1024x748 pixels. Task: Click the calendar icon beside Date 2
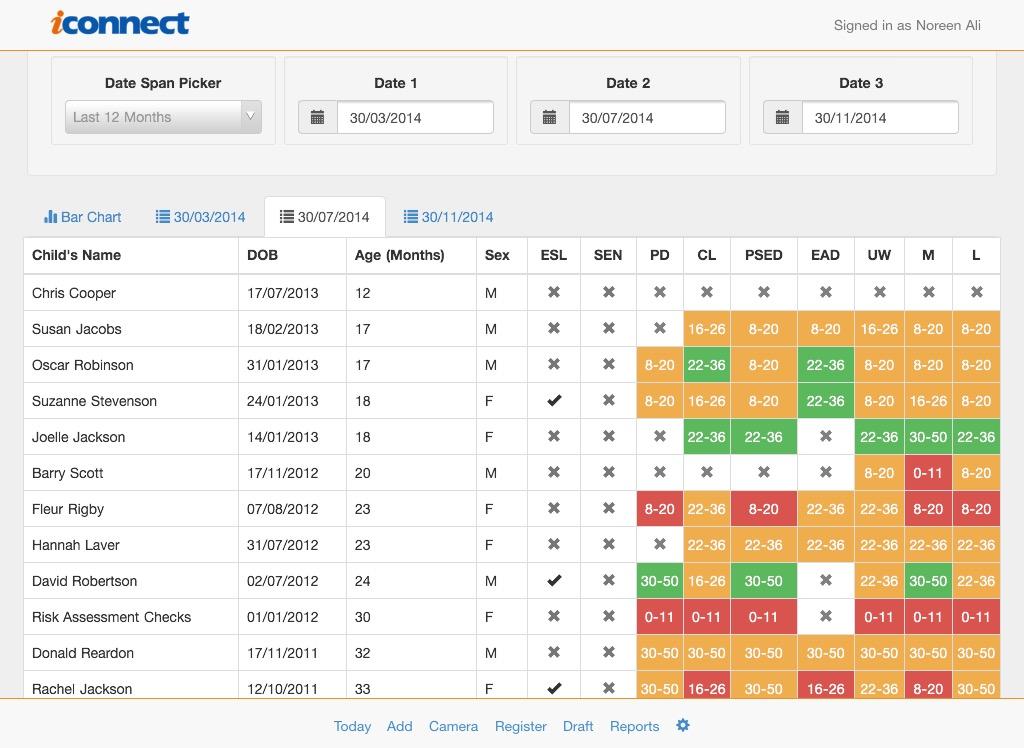pos(549,118)
